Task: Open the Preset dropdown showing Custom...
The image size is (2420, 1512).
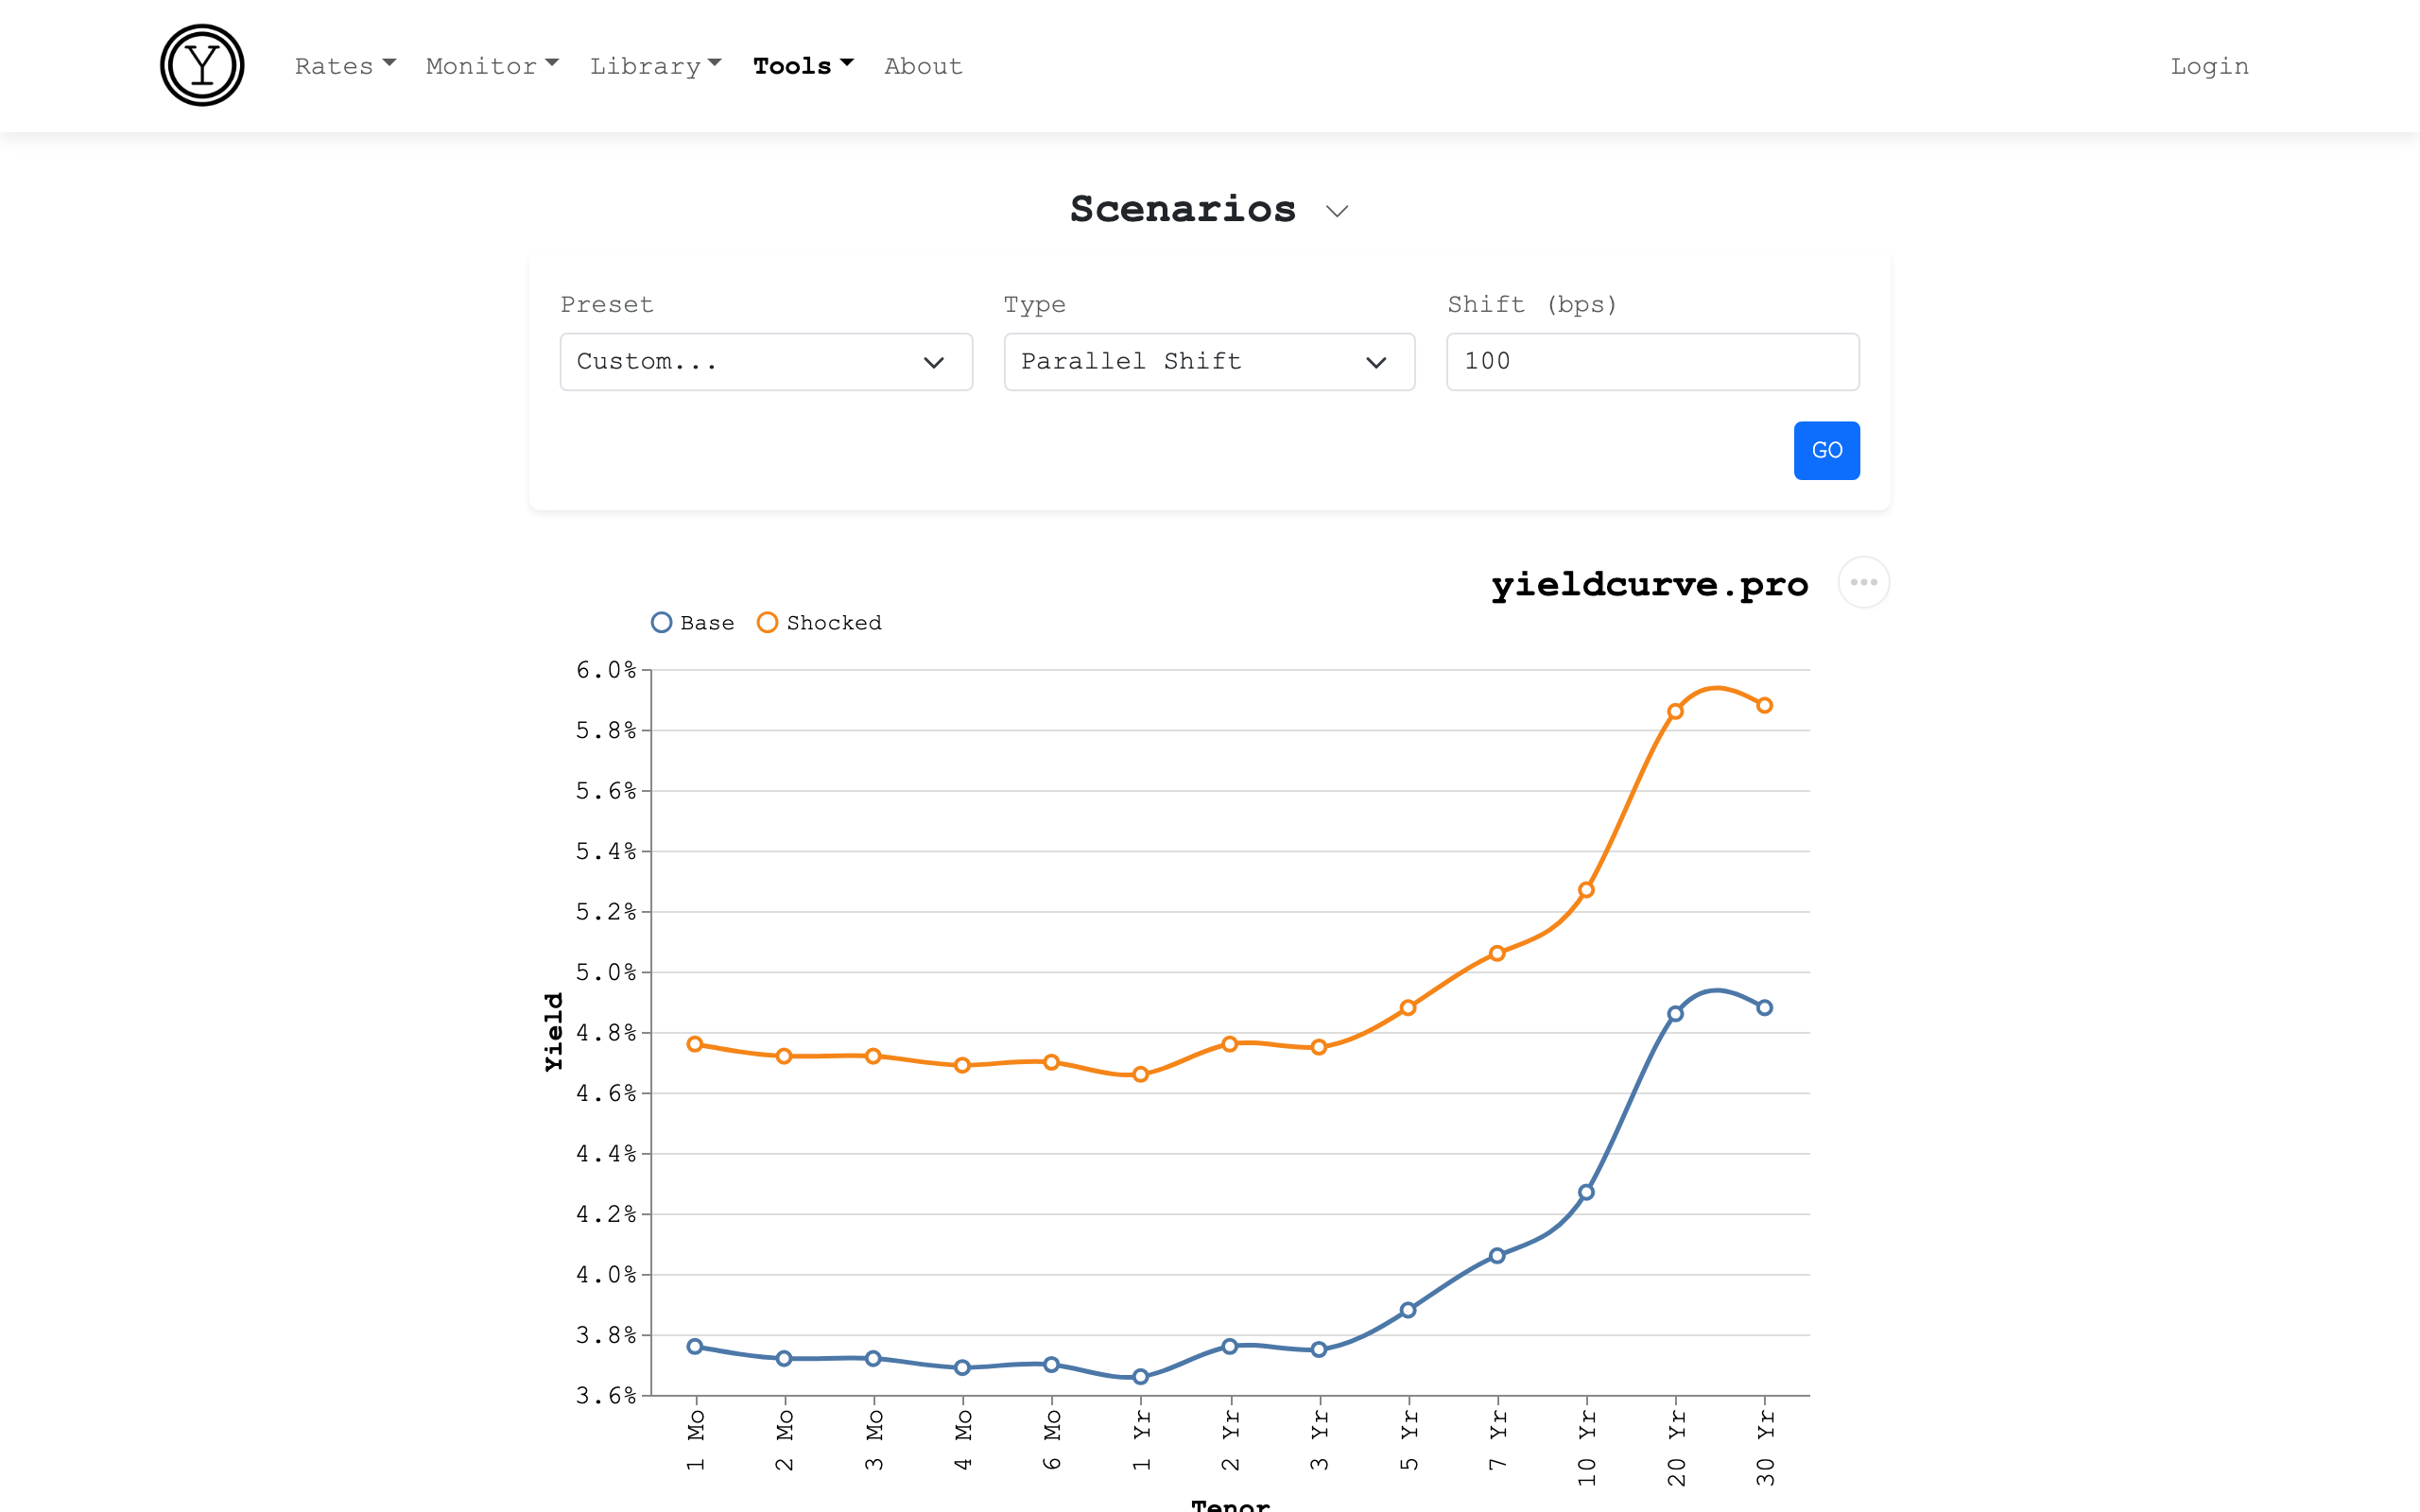Action: 765,362
